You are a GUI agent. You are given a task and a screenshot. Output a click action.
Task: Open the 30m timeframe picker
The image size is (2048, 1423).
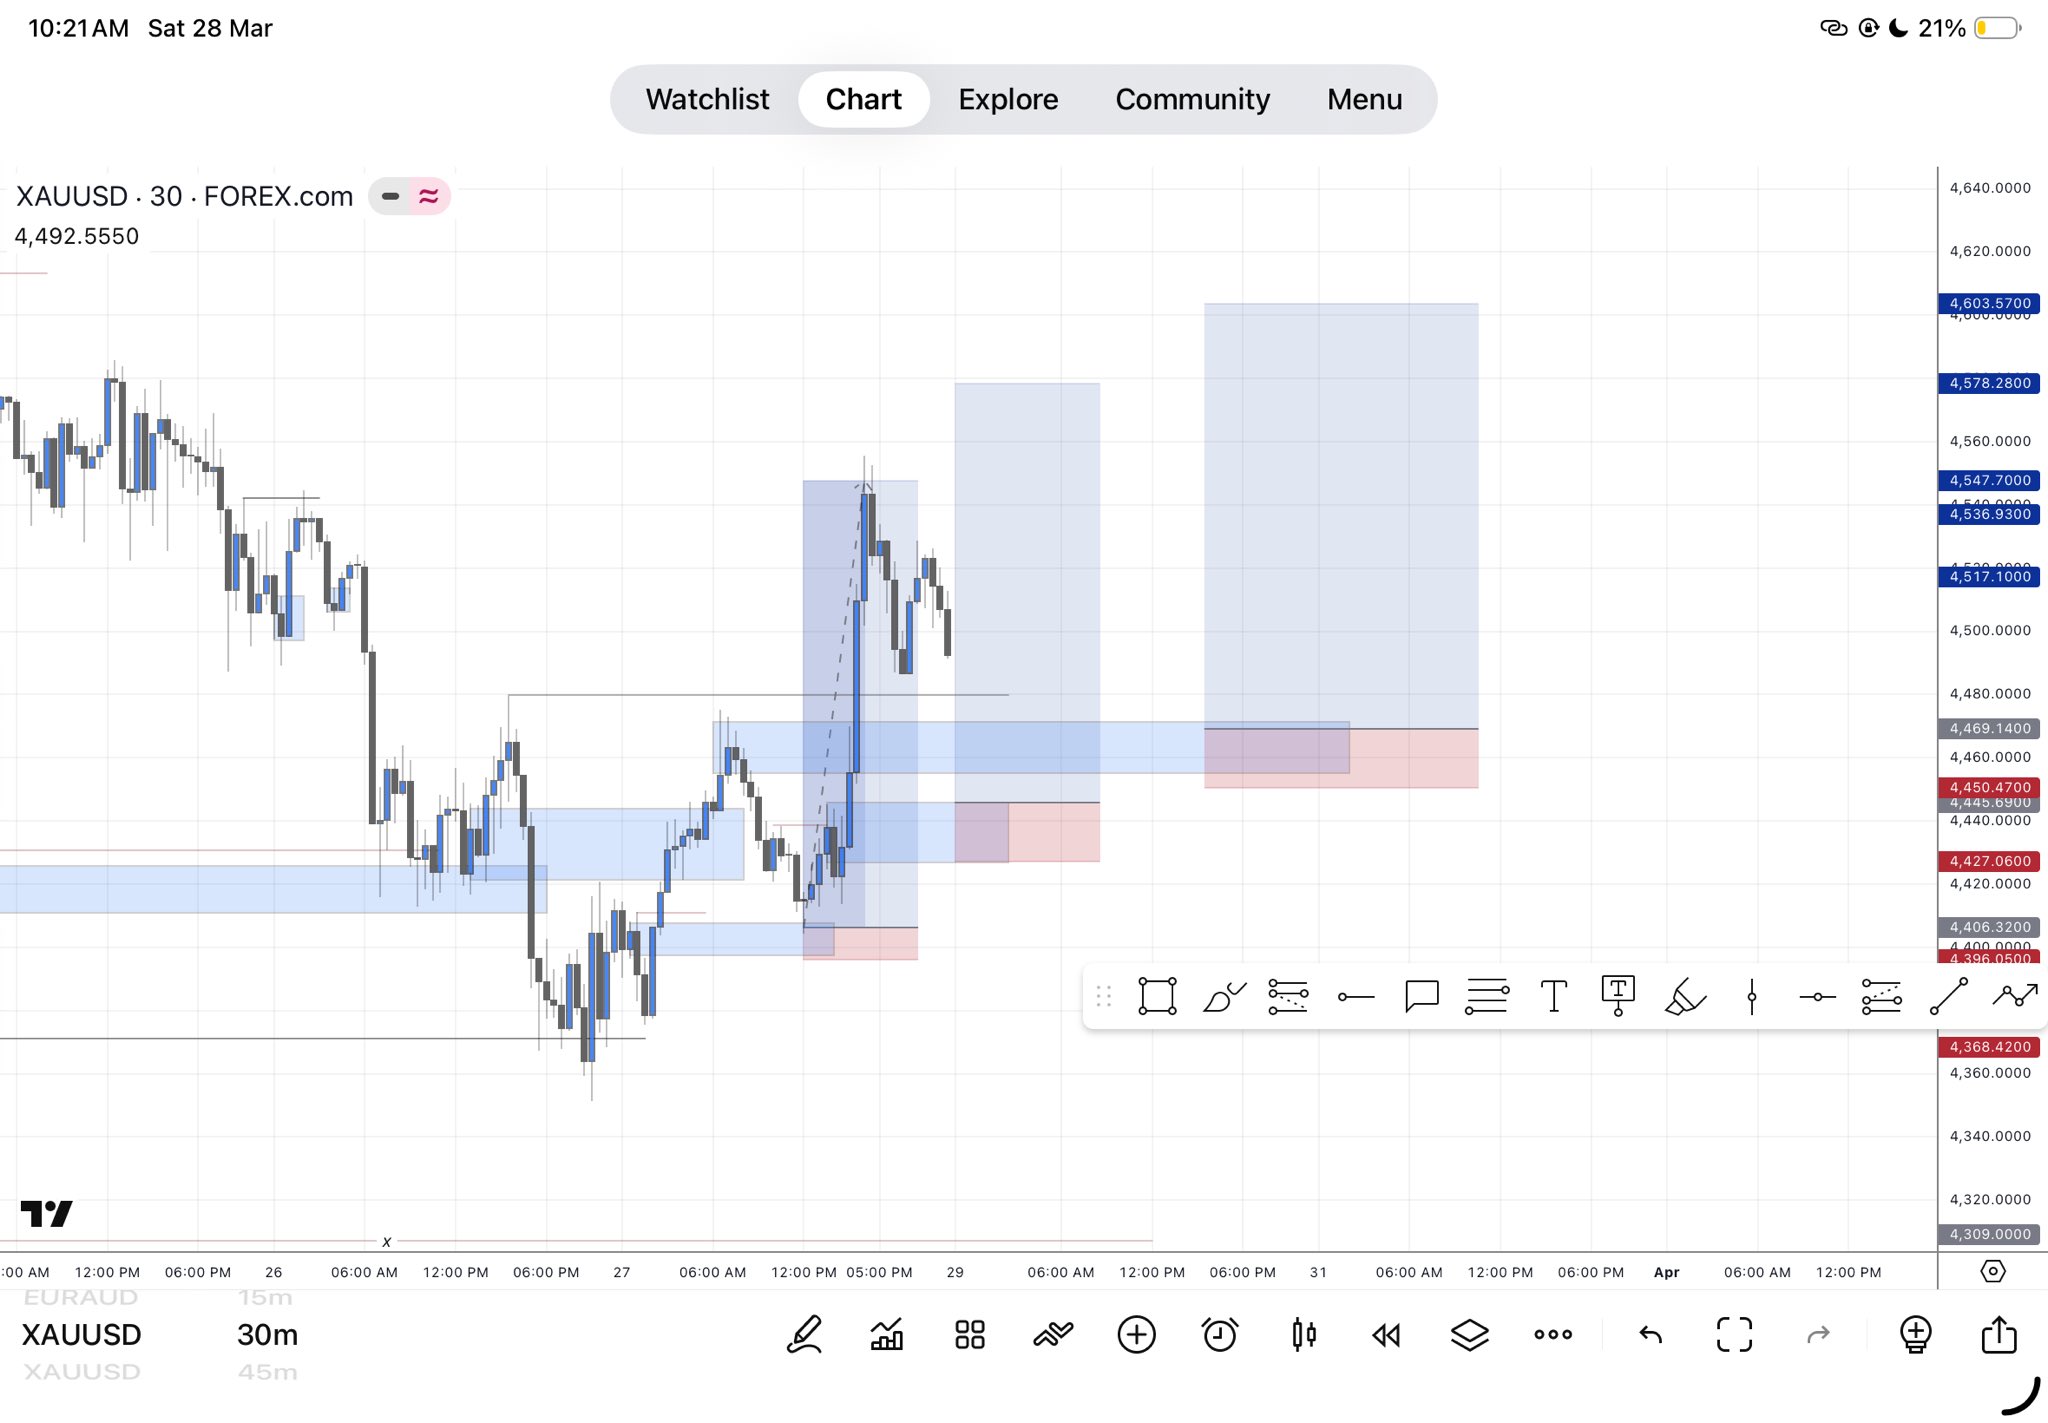point(267,1334)
